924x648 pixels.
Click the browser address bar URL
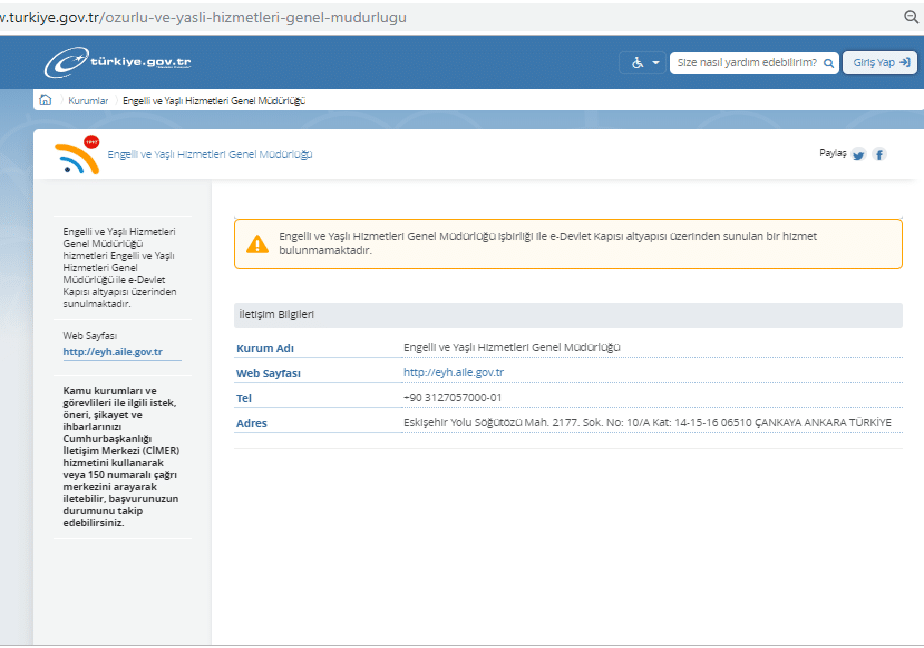tap(203, 17)
